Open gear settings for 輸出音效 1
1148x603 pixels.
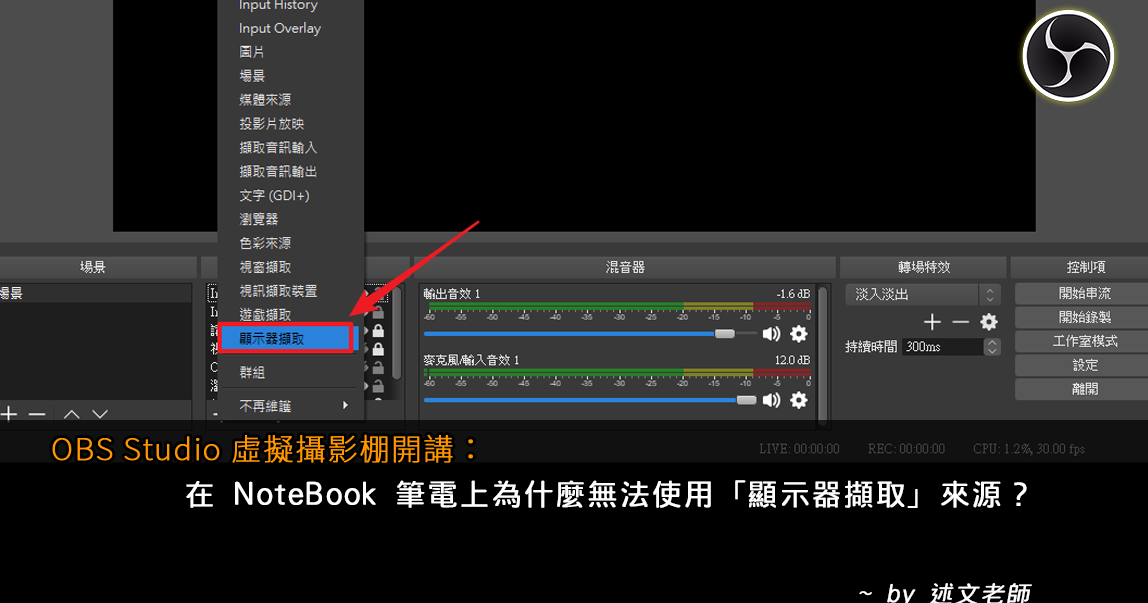798,334
